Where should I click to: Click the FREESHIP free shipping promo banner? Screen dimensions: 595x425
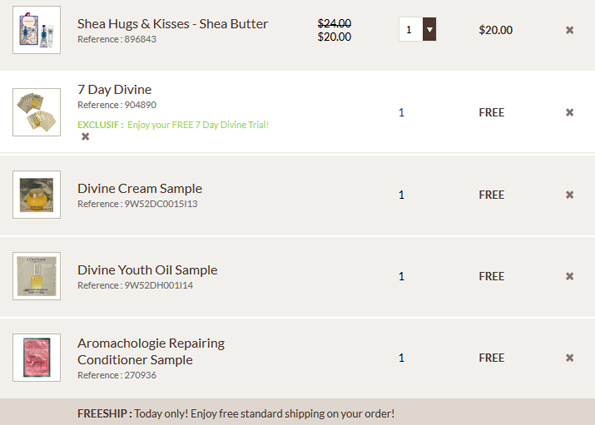point(298,412)
